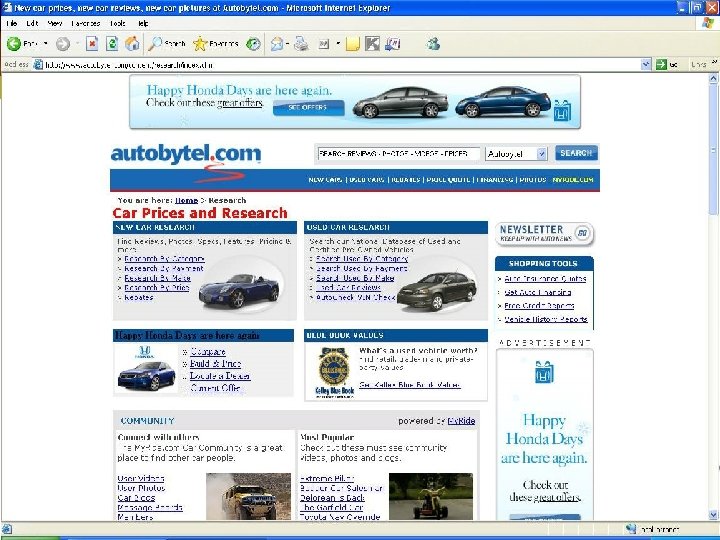Open the Photos navigation link

pyautogui.click(x=533, y=180)
